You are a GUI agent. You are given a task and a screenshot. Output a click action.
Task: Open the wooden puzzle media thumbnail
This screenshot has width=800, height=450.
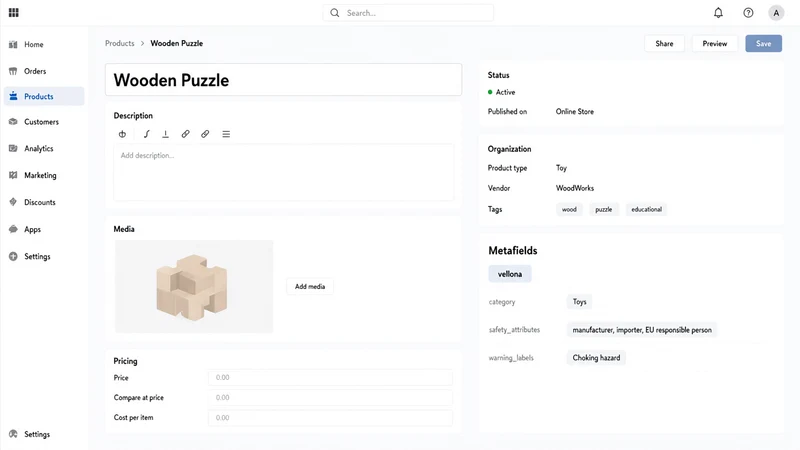point(194,286)
